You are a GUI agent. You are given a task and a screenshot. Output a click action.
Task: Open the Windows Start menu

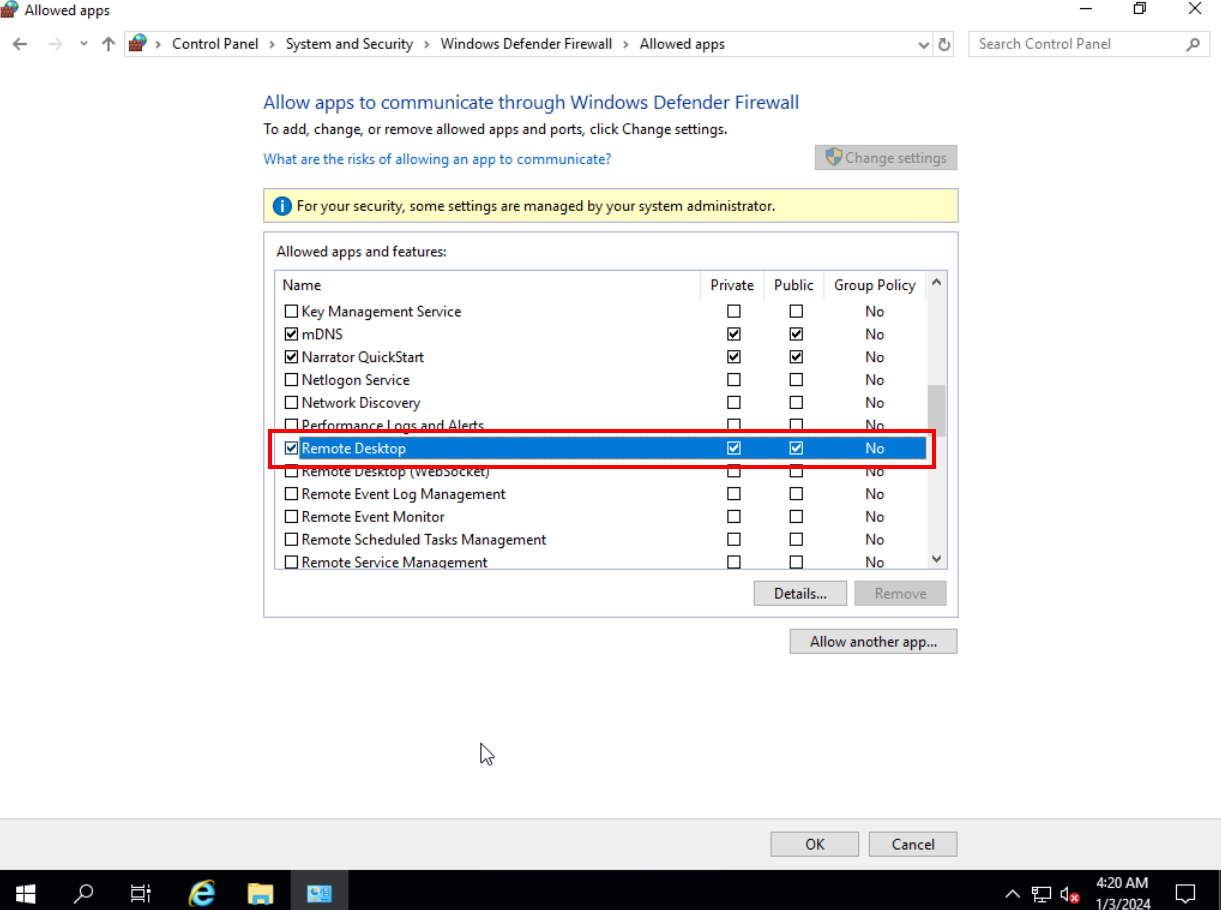[25, 892]
